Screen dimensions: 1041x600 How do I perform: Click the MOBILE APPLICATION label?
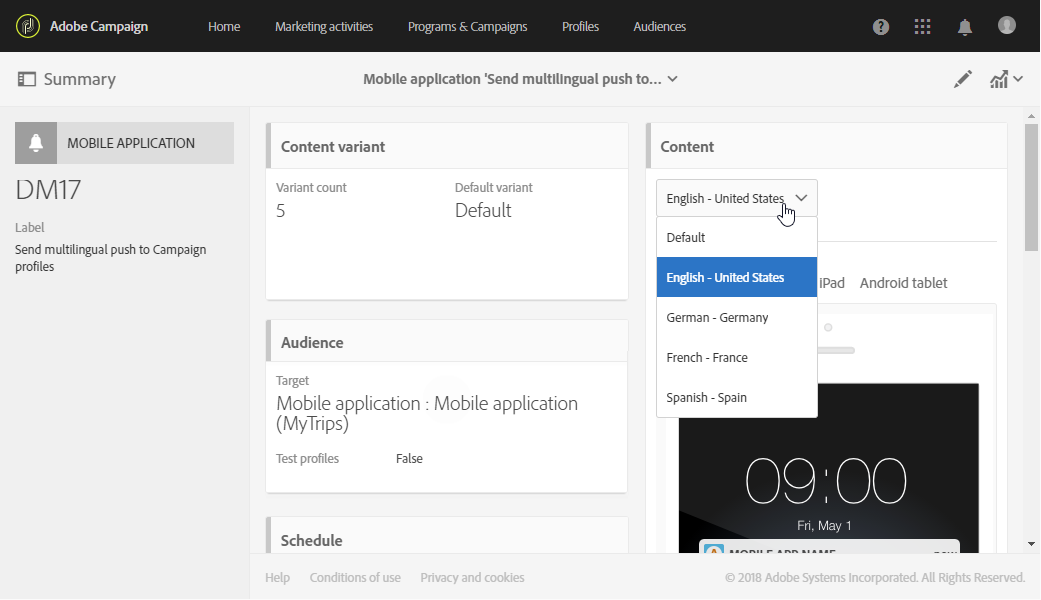point(131,143)
